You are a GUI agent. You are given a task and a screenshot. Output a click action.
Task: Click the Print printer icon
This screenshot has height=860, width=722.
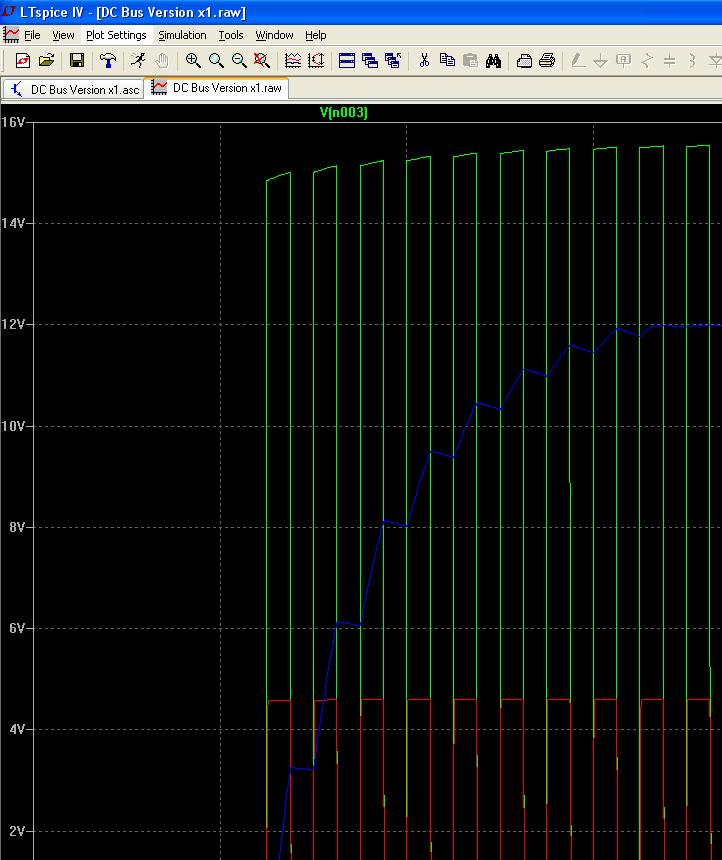547,60
